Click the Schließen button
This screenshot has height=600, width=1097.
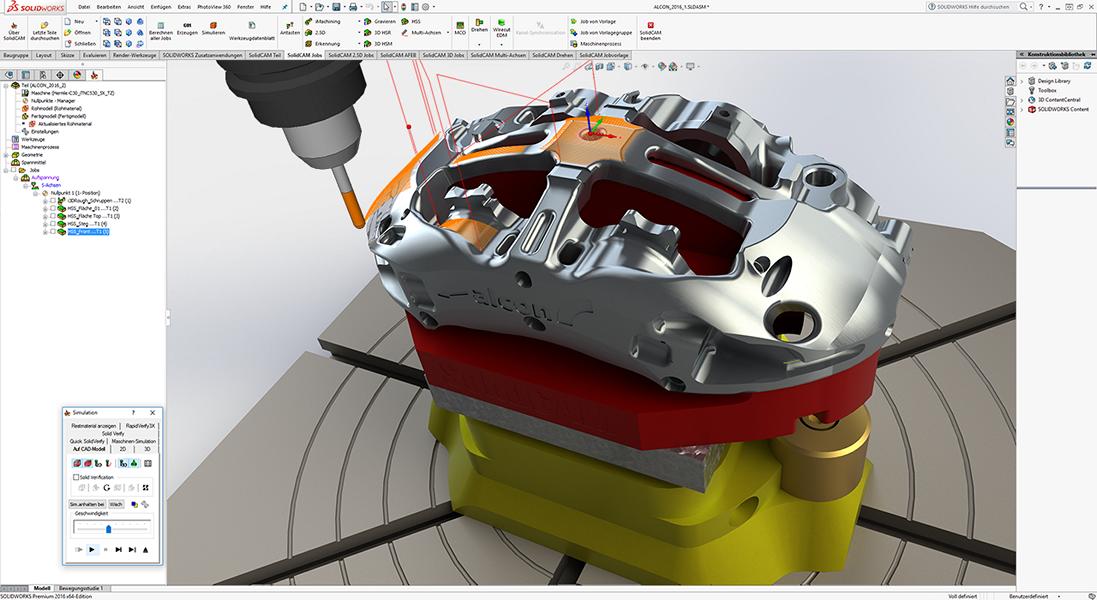tap(80, 43)
